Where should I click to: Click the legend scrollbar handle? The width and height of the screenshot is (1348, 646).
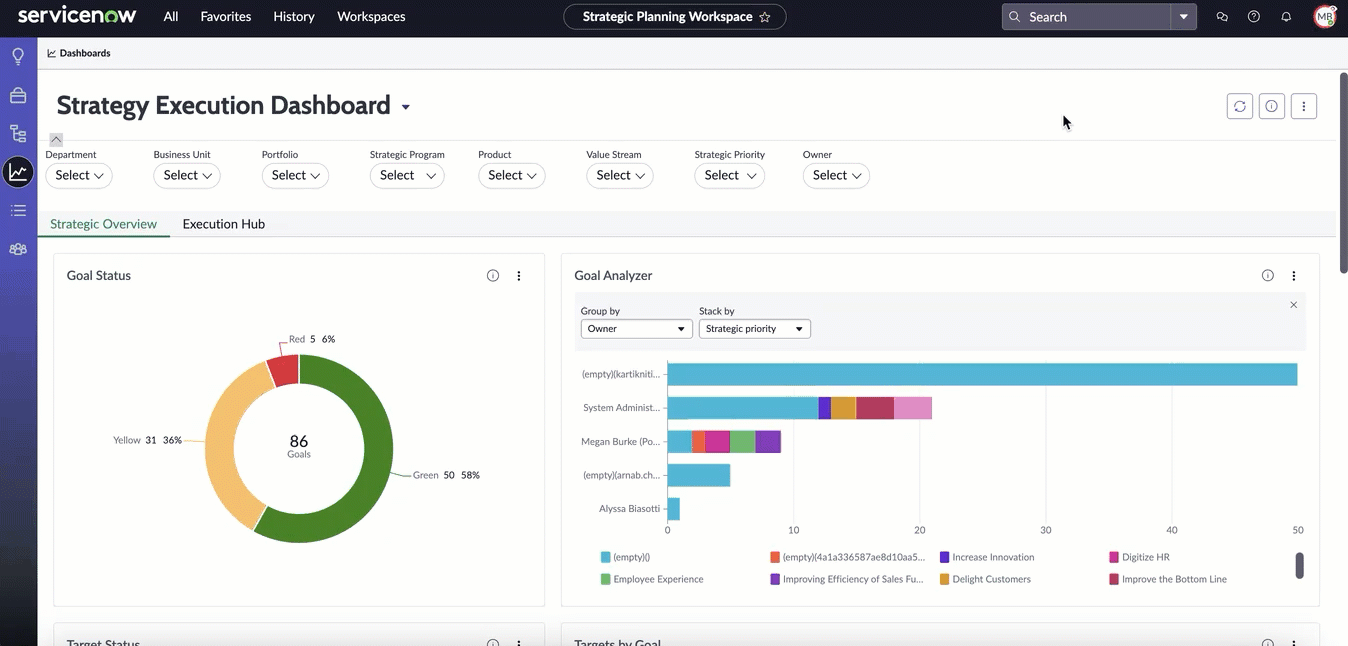(1300, 565)
